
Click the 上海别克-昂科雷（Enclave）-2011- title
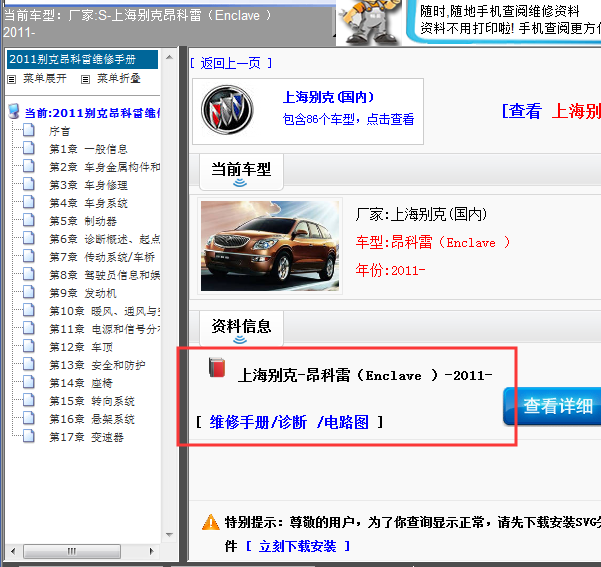coord(365,375)
